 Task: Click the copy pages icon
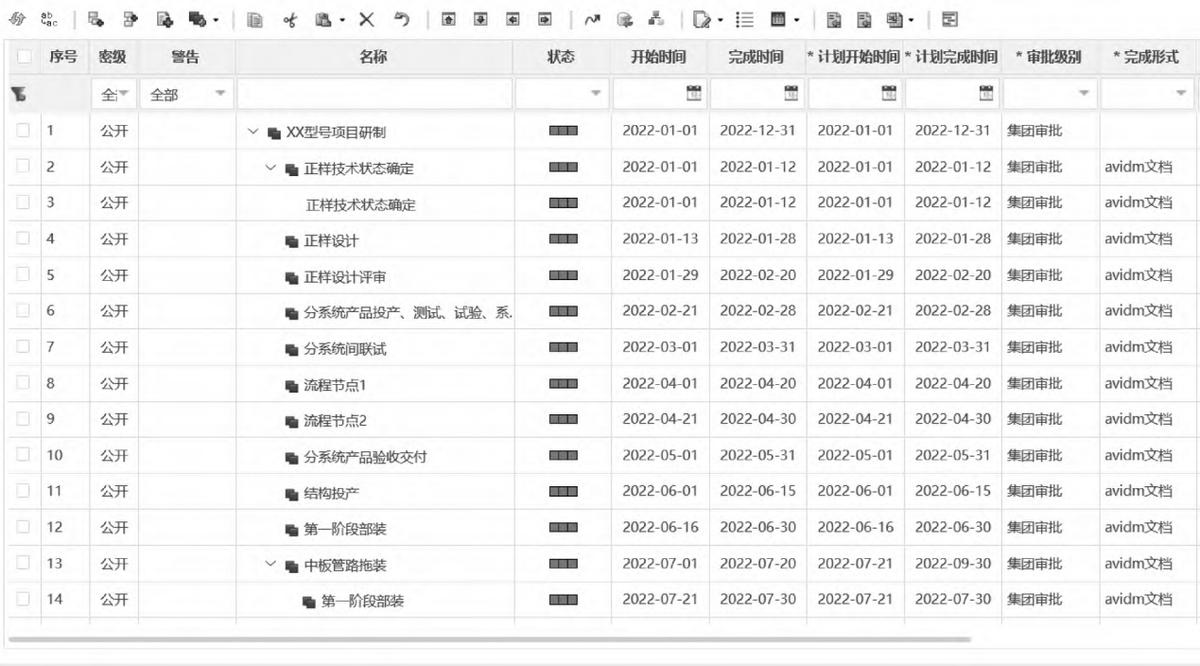coord(255,19)
